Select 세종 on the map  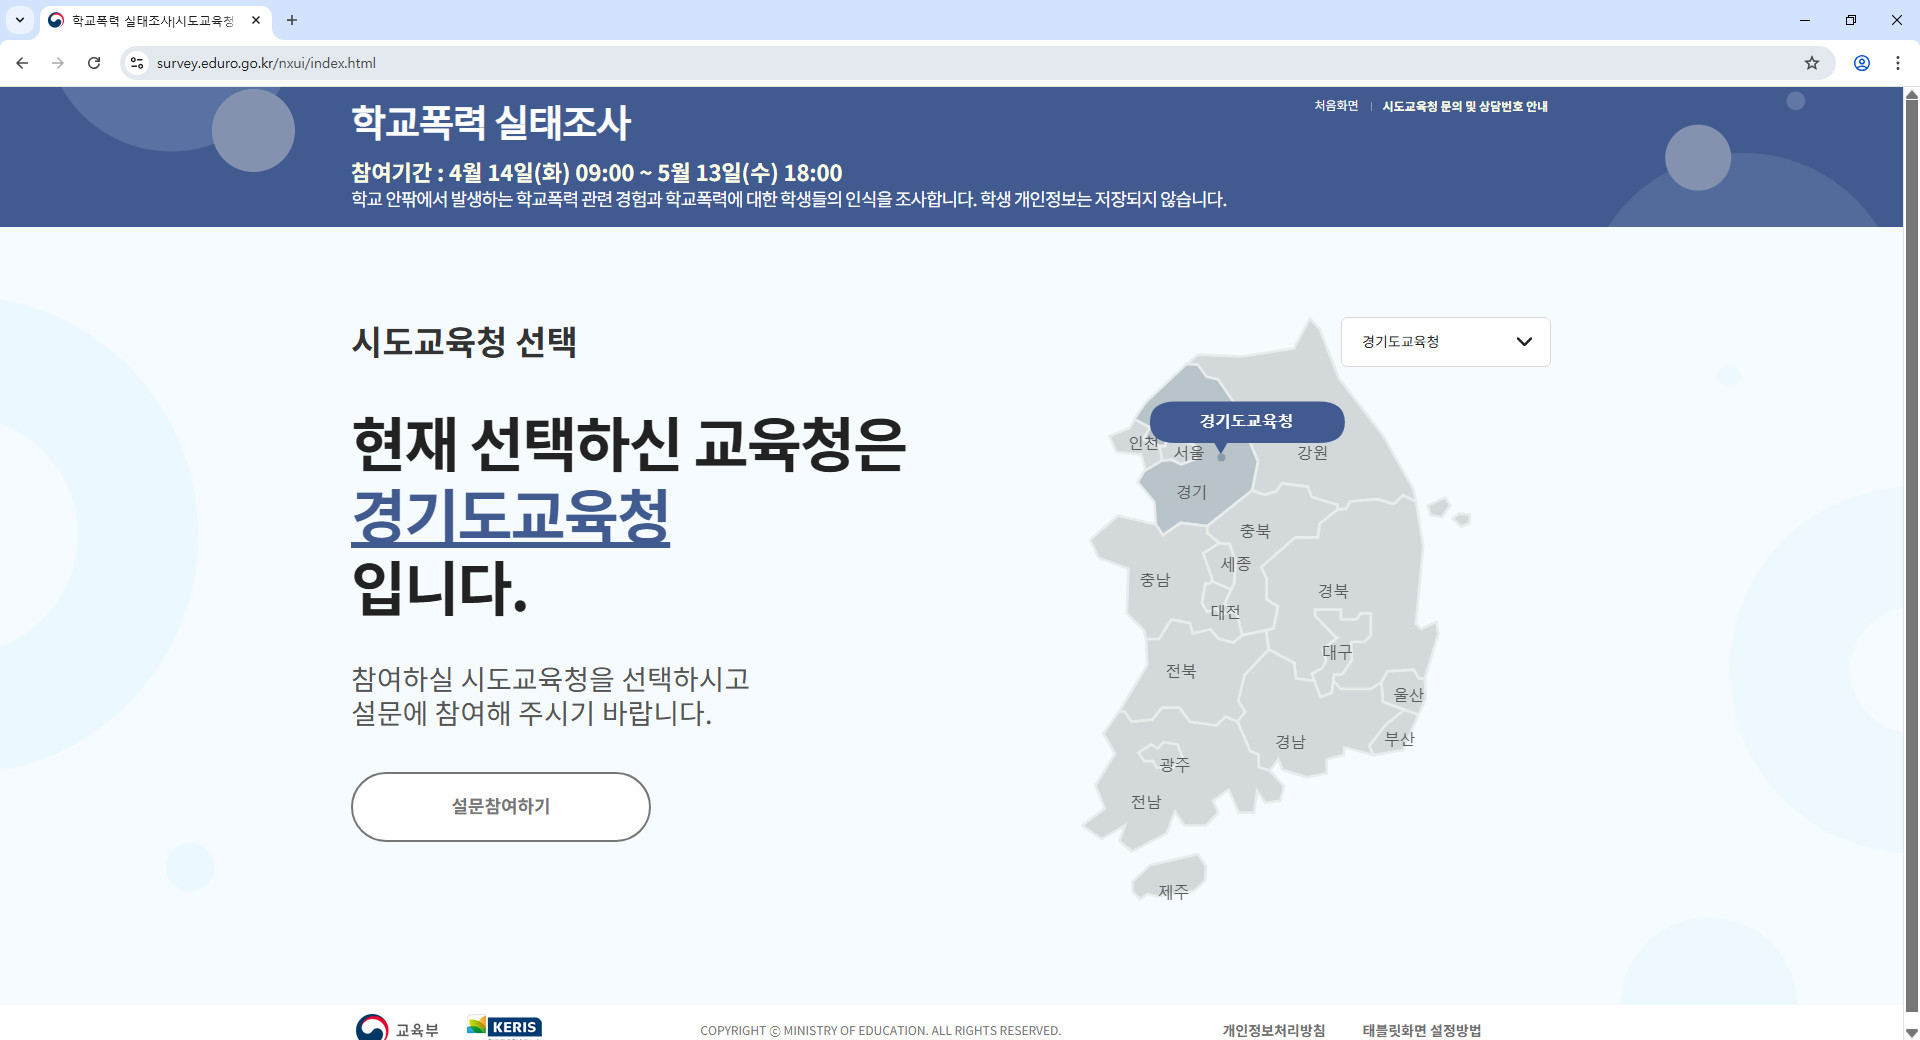coord(1236,564)
